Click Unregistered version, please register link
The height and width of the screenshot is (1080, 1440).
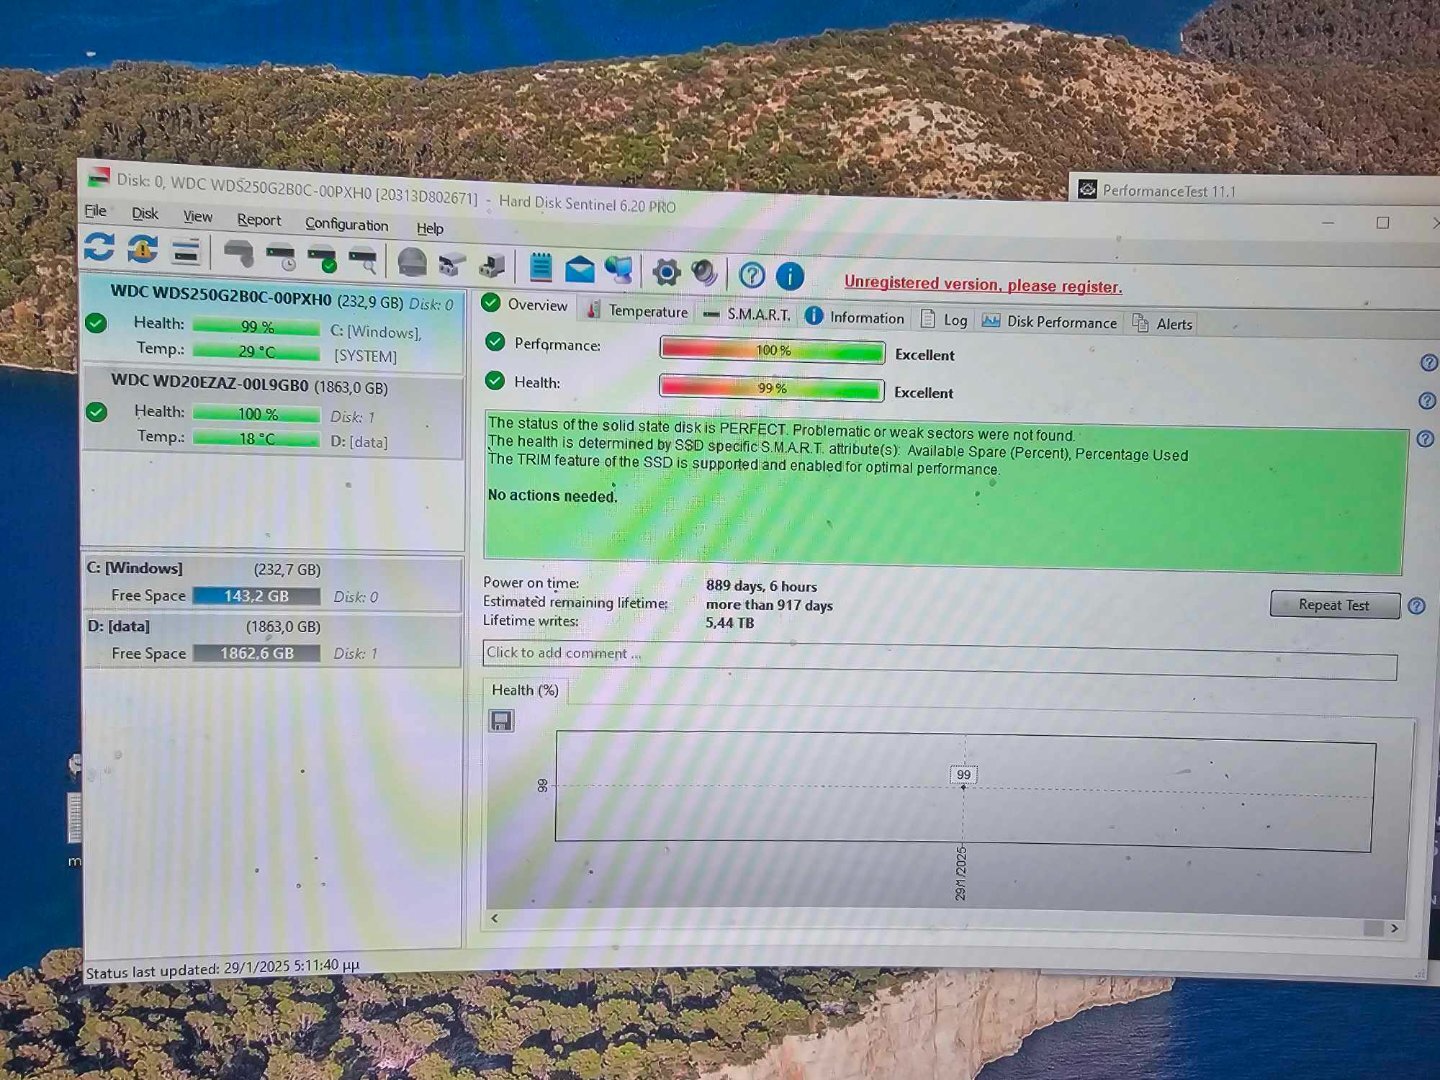tap(983, 285)
